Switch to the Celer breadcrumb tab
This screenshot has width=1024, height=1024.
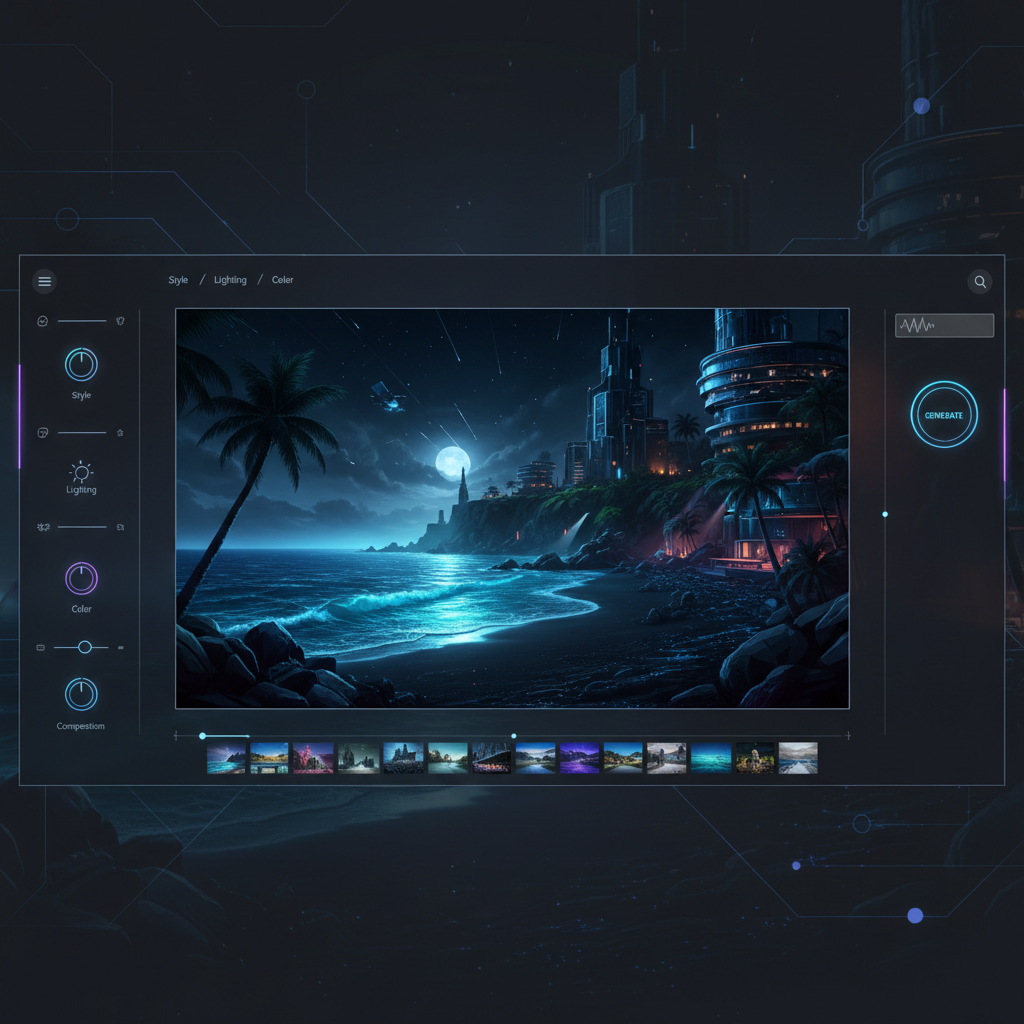tap(282, 280)
